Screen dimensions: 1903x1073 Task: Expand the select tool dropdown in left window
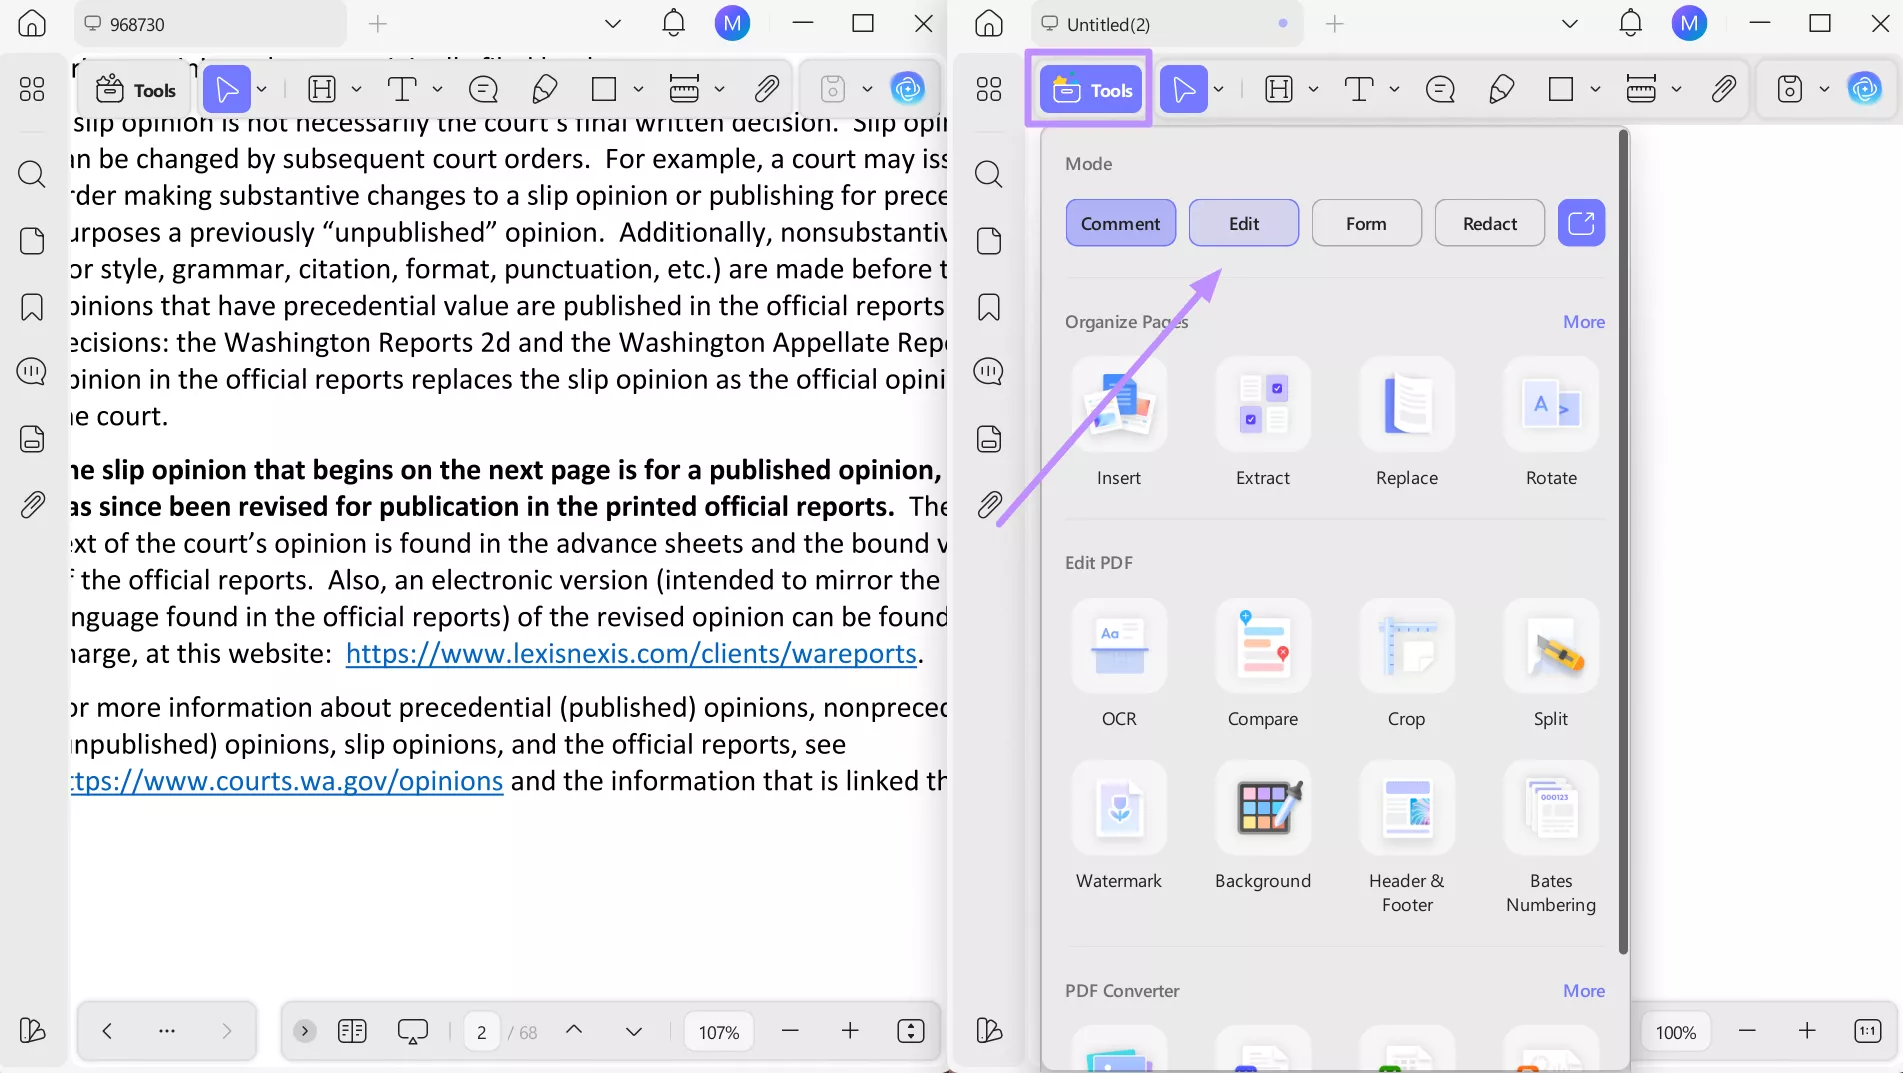(x=262, y=89)
